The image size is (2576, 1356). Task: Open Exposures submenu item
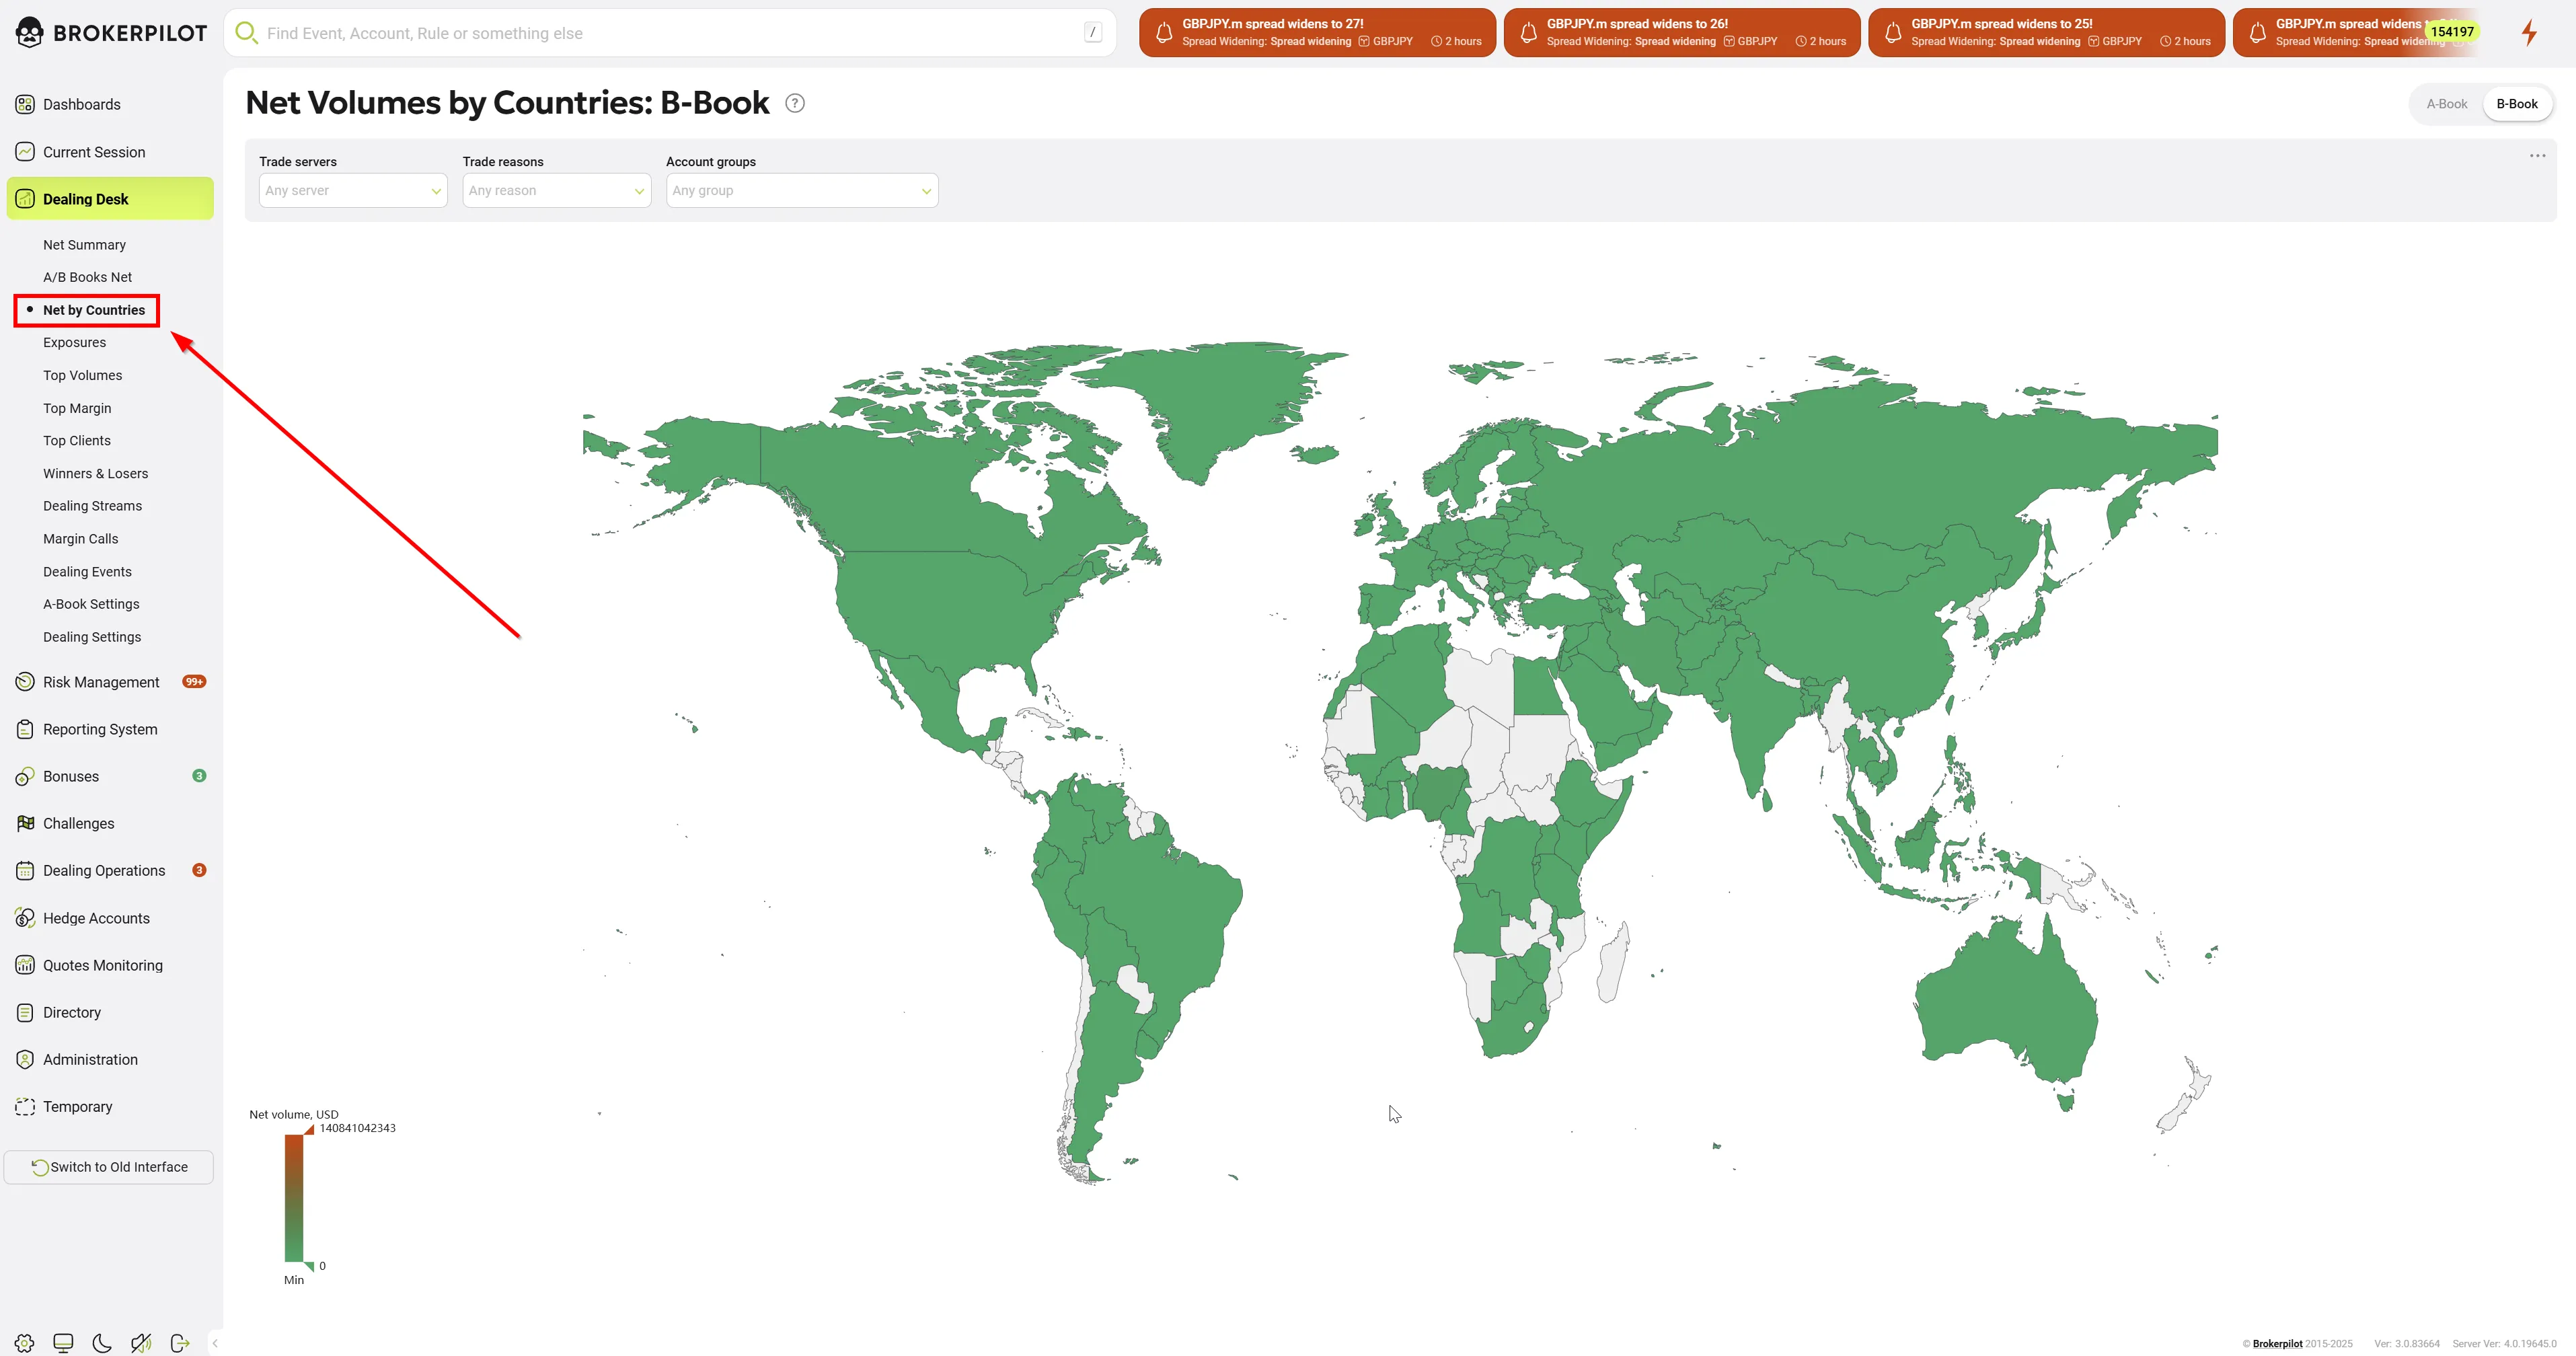tap(74, 342)
